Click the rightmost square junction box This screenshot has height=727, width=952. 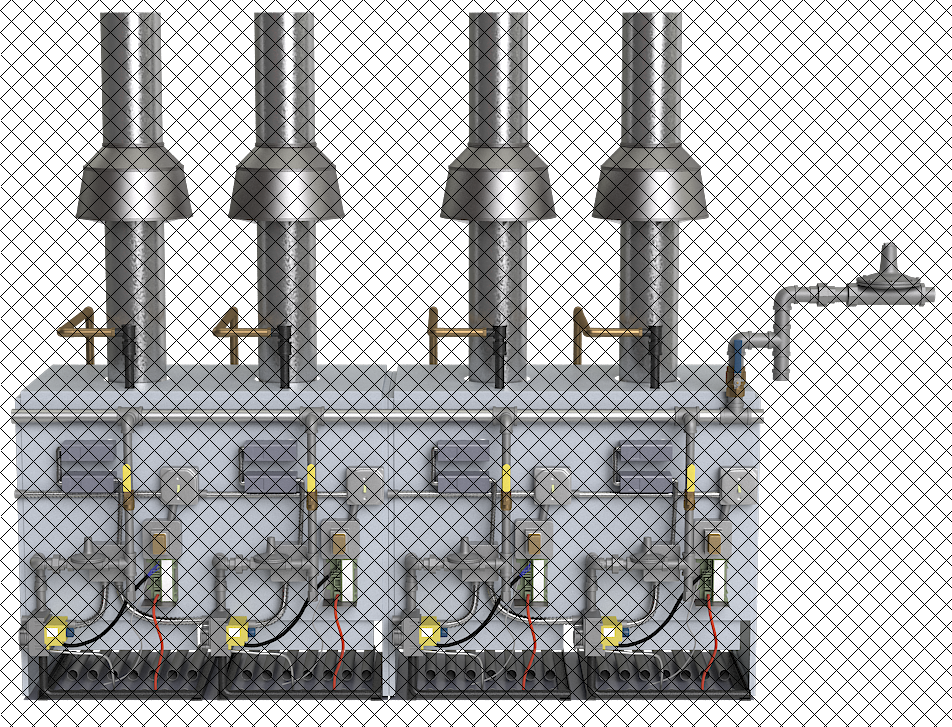(x=738, y=485)
